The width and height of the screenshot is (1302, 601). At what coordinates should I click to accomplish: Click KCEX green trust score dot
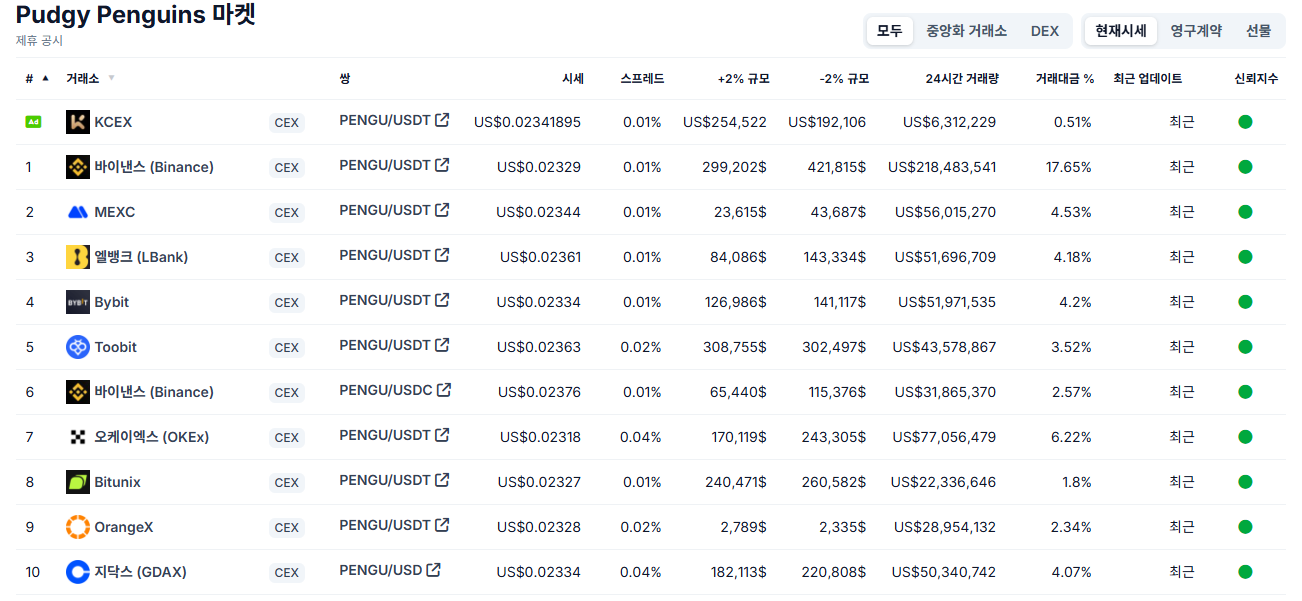click(x=1245, y=122)
